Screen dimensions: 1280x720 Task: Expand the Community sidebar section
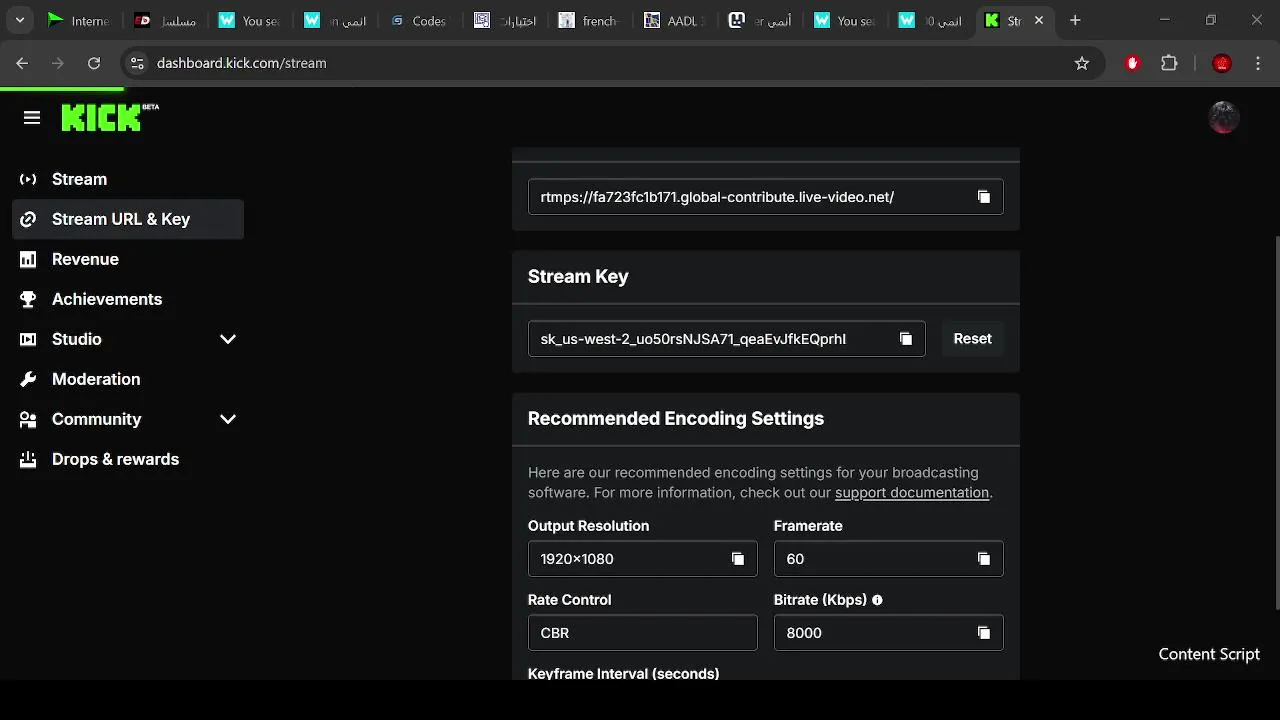tap(228, 419)
